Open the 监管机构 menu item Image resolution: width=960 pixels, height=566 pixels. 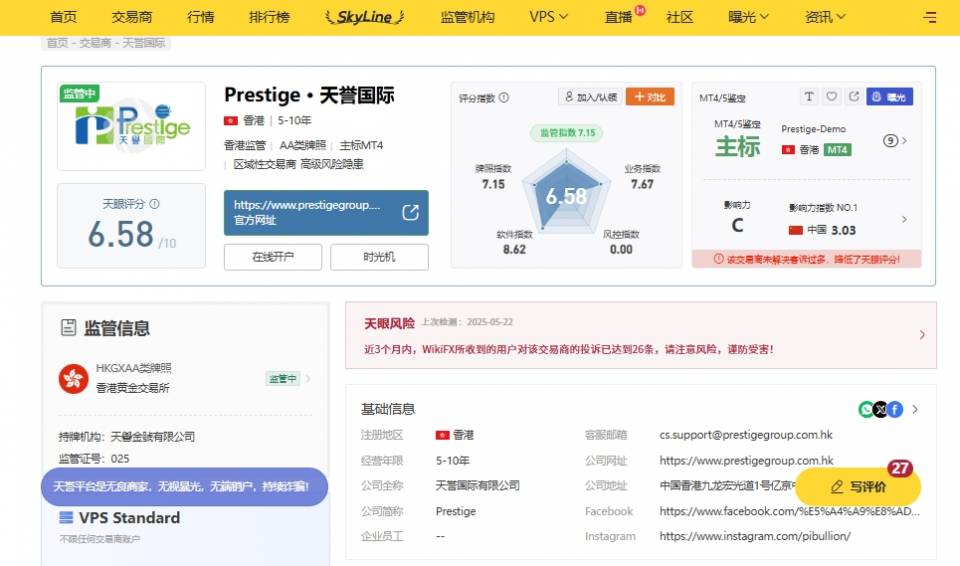pos(467,17)
